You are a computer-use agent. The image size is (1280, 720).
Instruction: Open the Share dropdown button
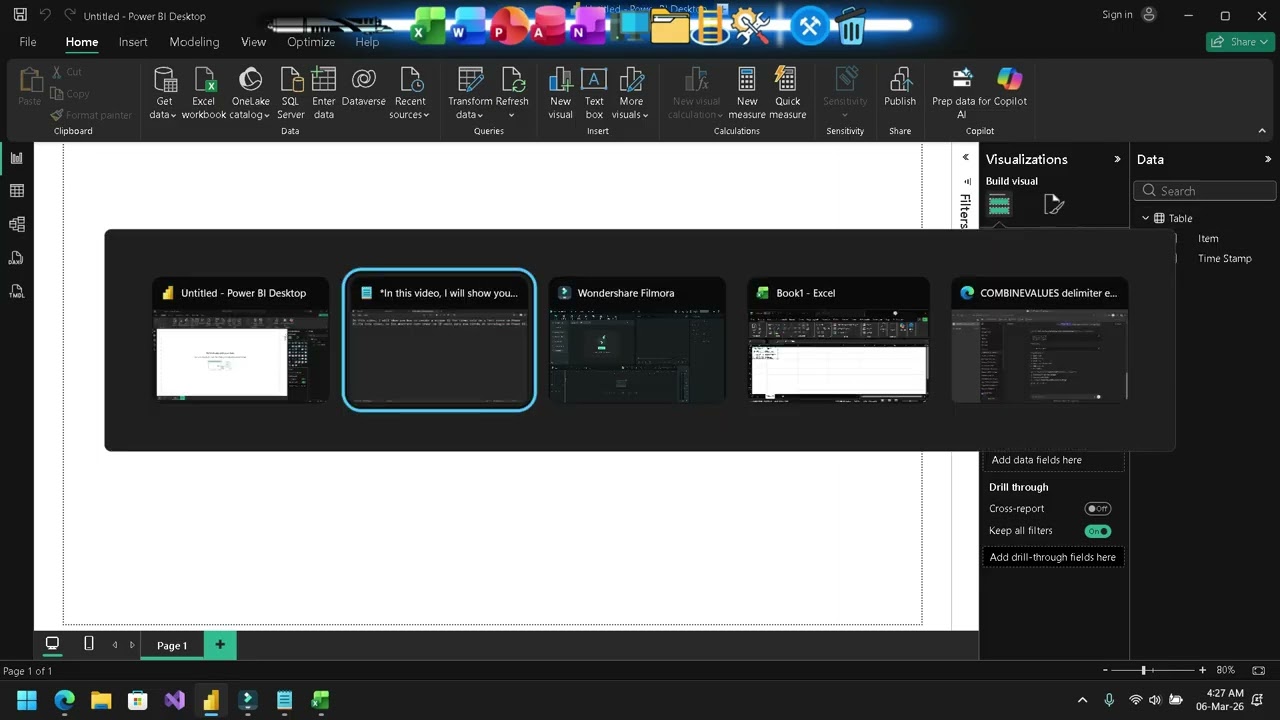(1240, 42)
